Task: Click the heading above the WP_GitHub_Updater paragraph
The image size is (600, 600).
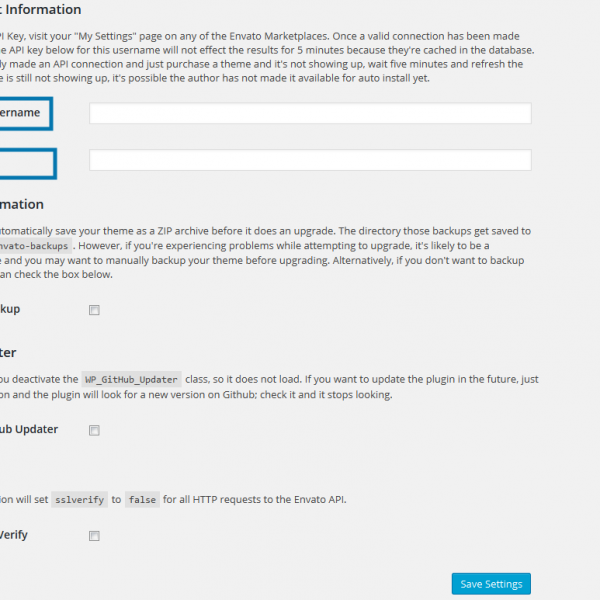Action: coord(8,352)
